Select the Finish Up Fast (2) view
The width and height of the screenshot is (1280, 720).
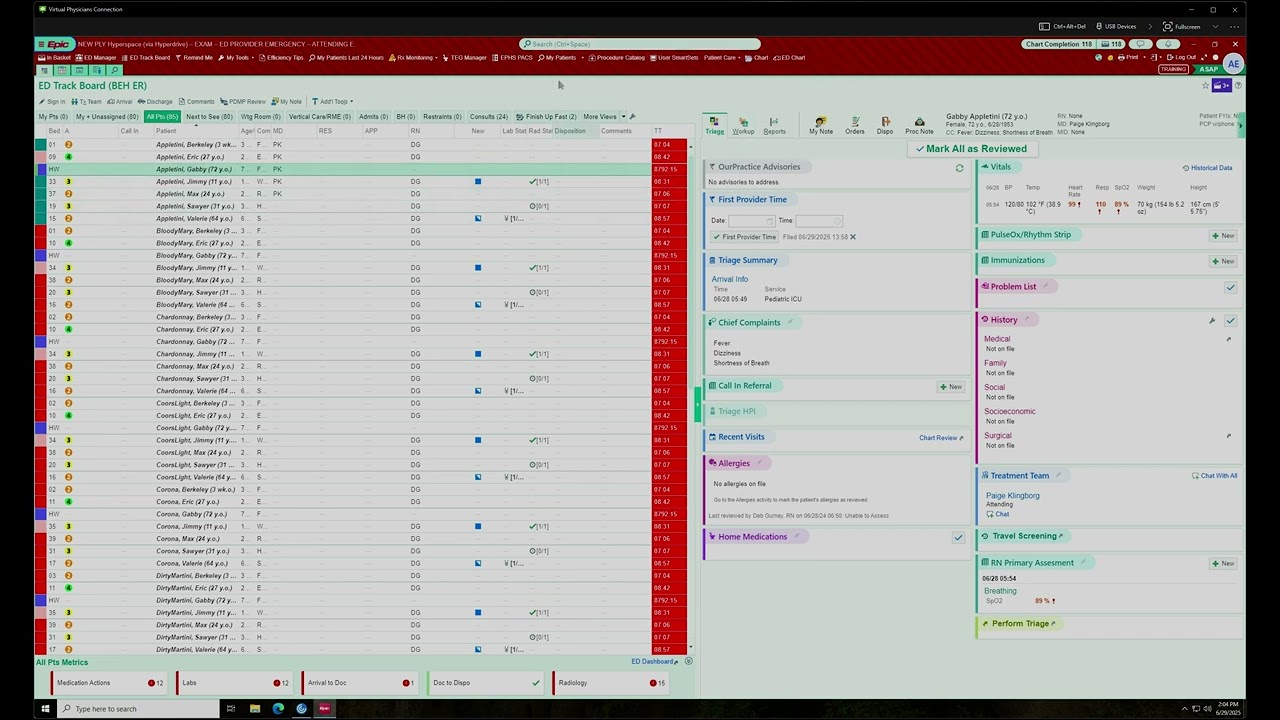pos(546,117)
